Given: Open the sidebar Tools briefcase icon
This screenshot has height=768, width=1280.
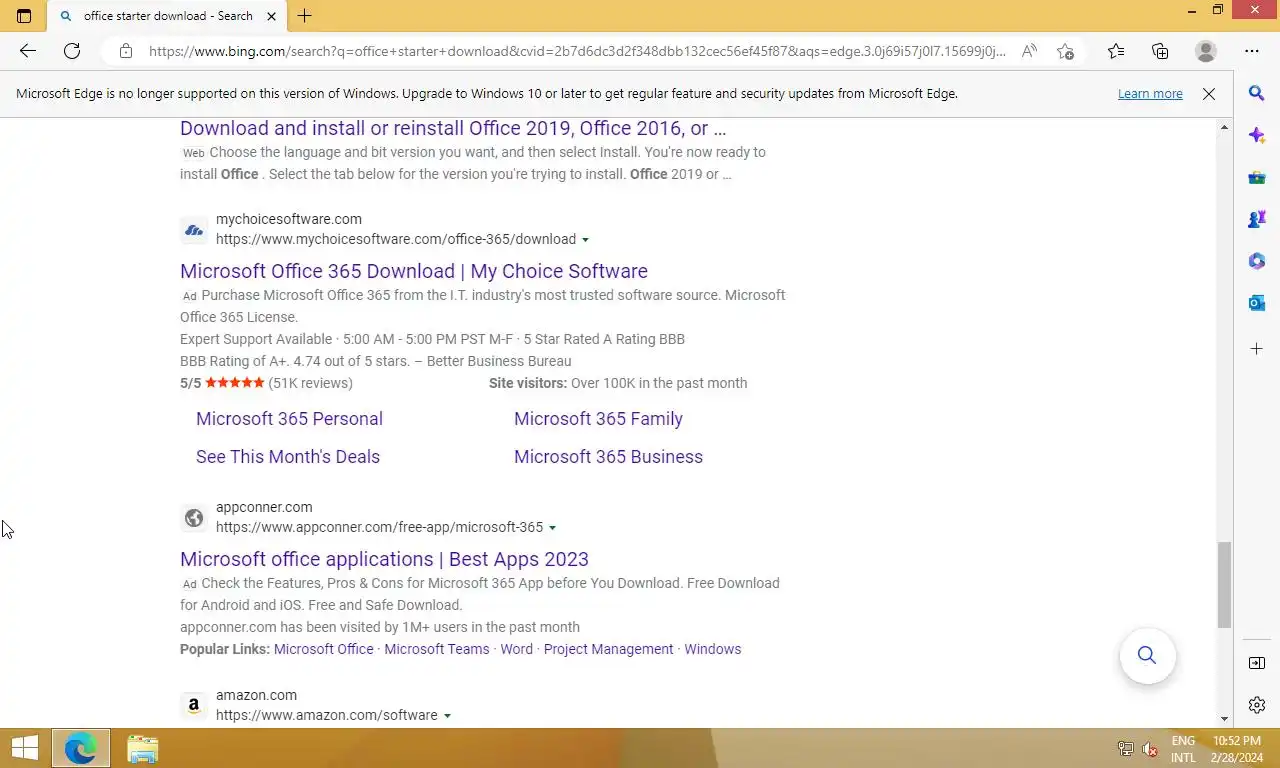Looking at the screenshot, I should click(x=1257, y=177).
